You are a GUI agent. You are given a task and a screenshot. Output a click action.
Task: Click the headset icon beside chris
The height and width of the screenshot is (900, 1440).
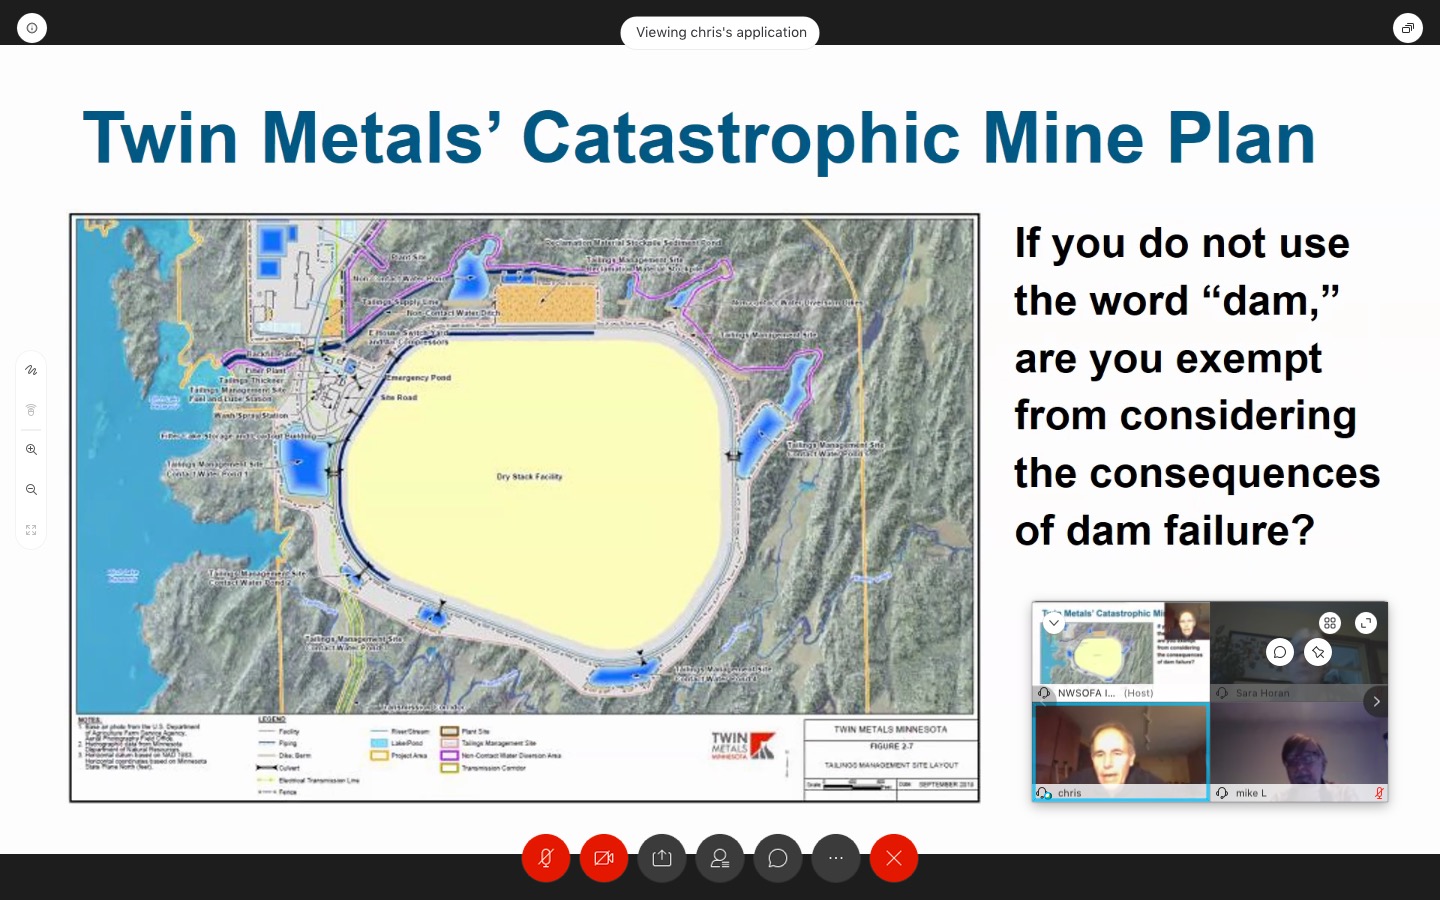(1044, 793)
